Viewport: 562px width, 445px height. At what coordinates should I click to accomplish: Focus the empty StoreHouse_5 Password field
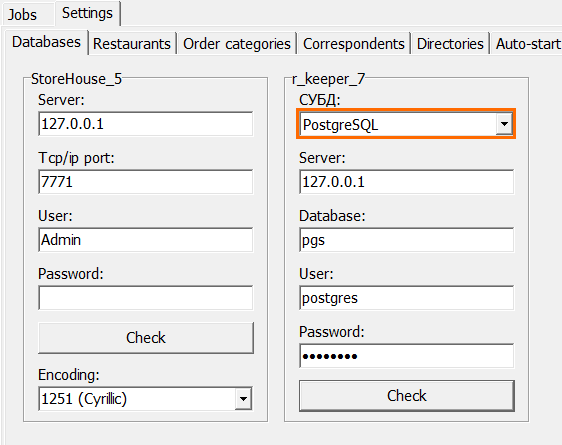(x=146, y=298)
